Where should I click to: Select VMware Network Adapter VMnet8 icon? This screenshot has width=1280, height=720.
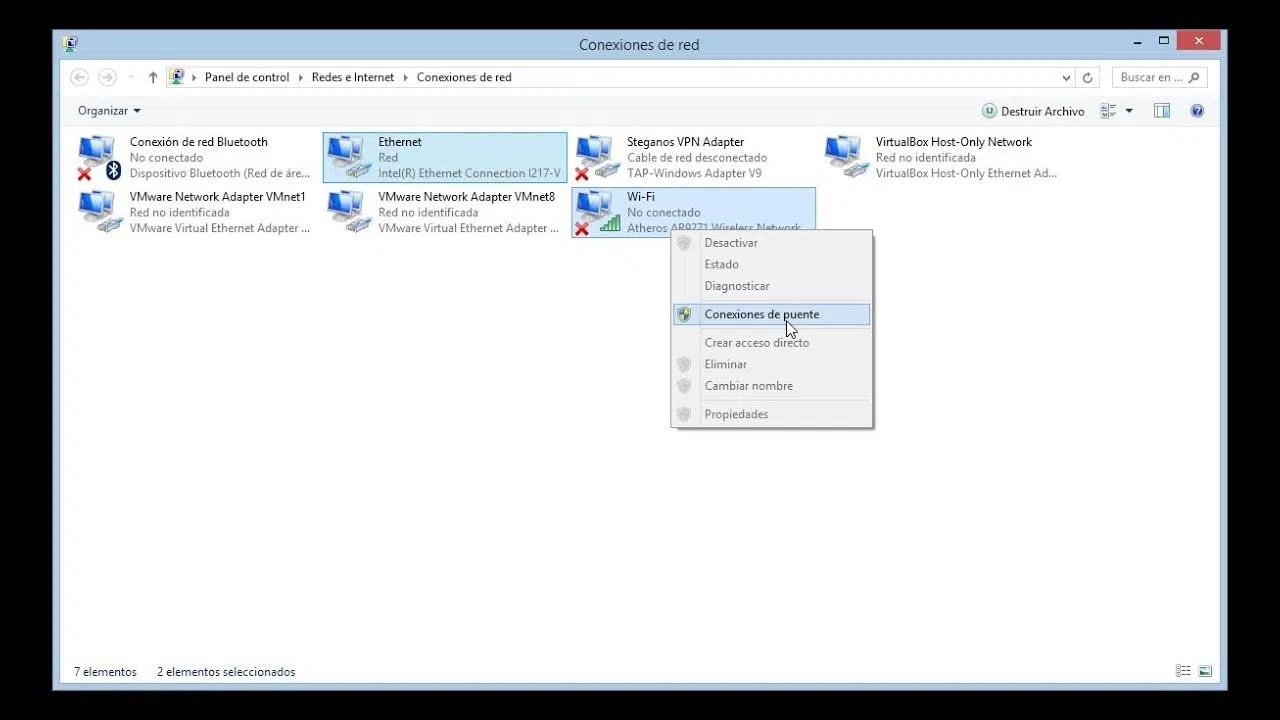point(347,212)
